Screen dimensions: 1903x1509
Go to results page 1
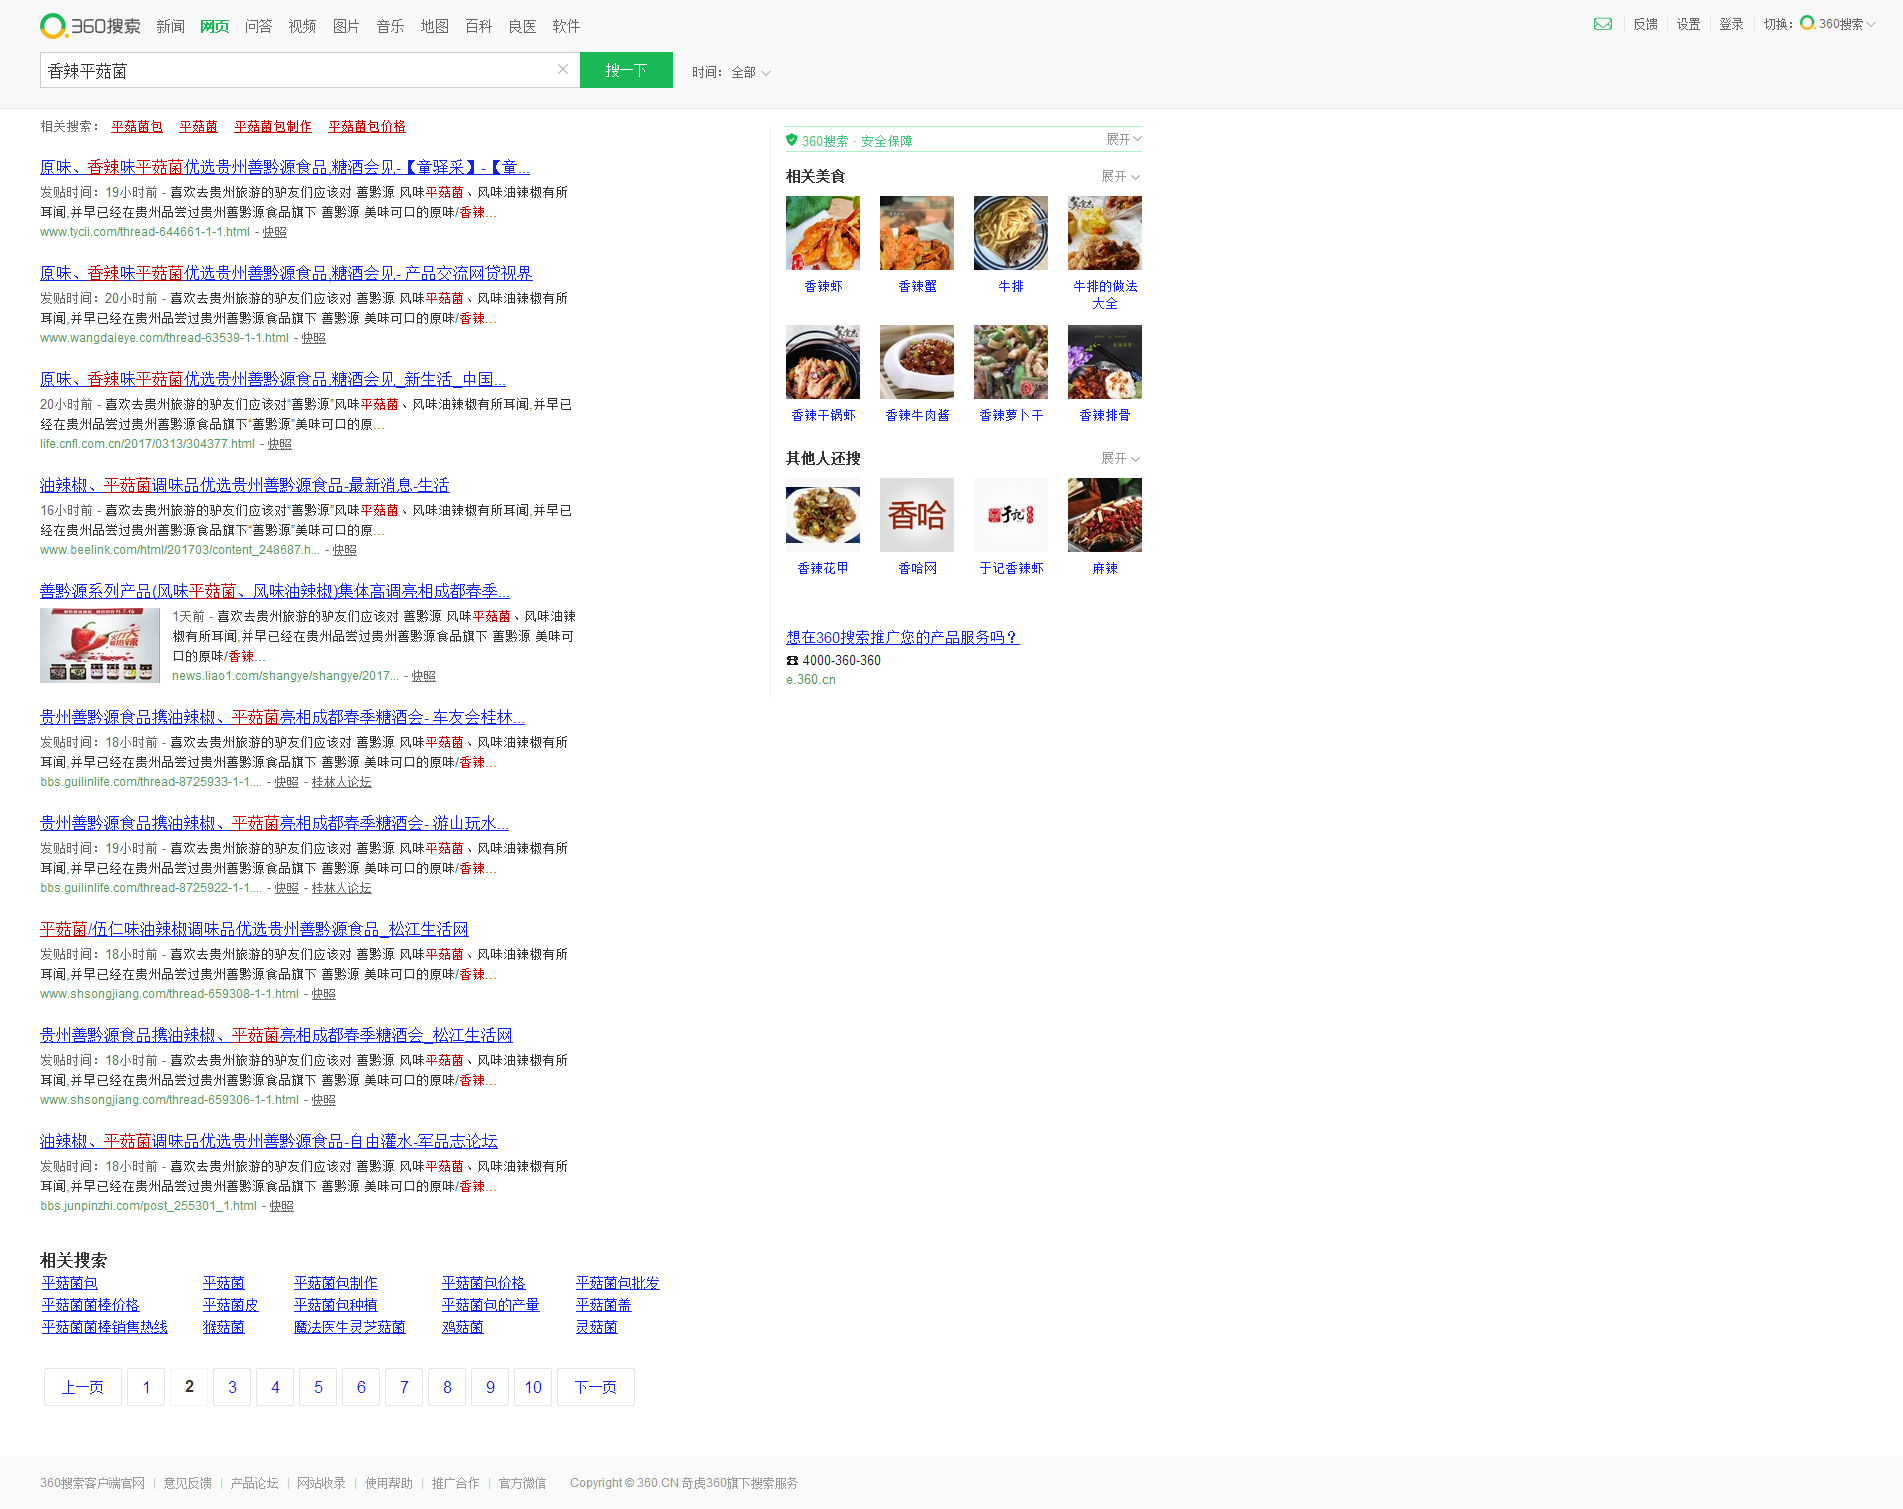[146, 1387]
